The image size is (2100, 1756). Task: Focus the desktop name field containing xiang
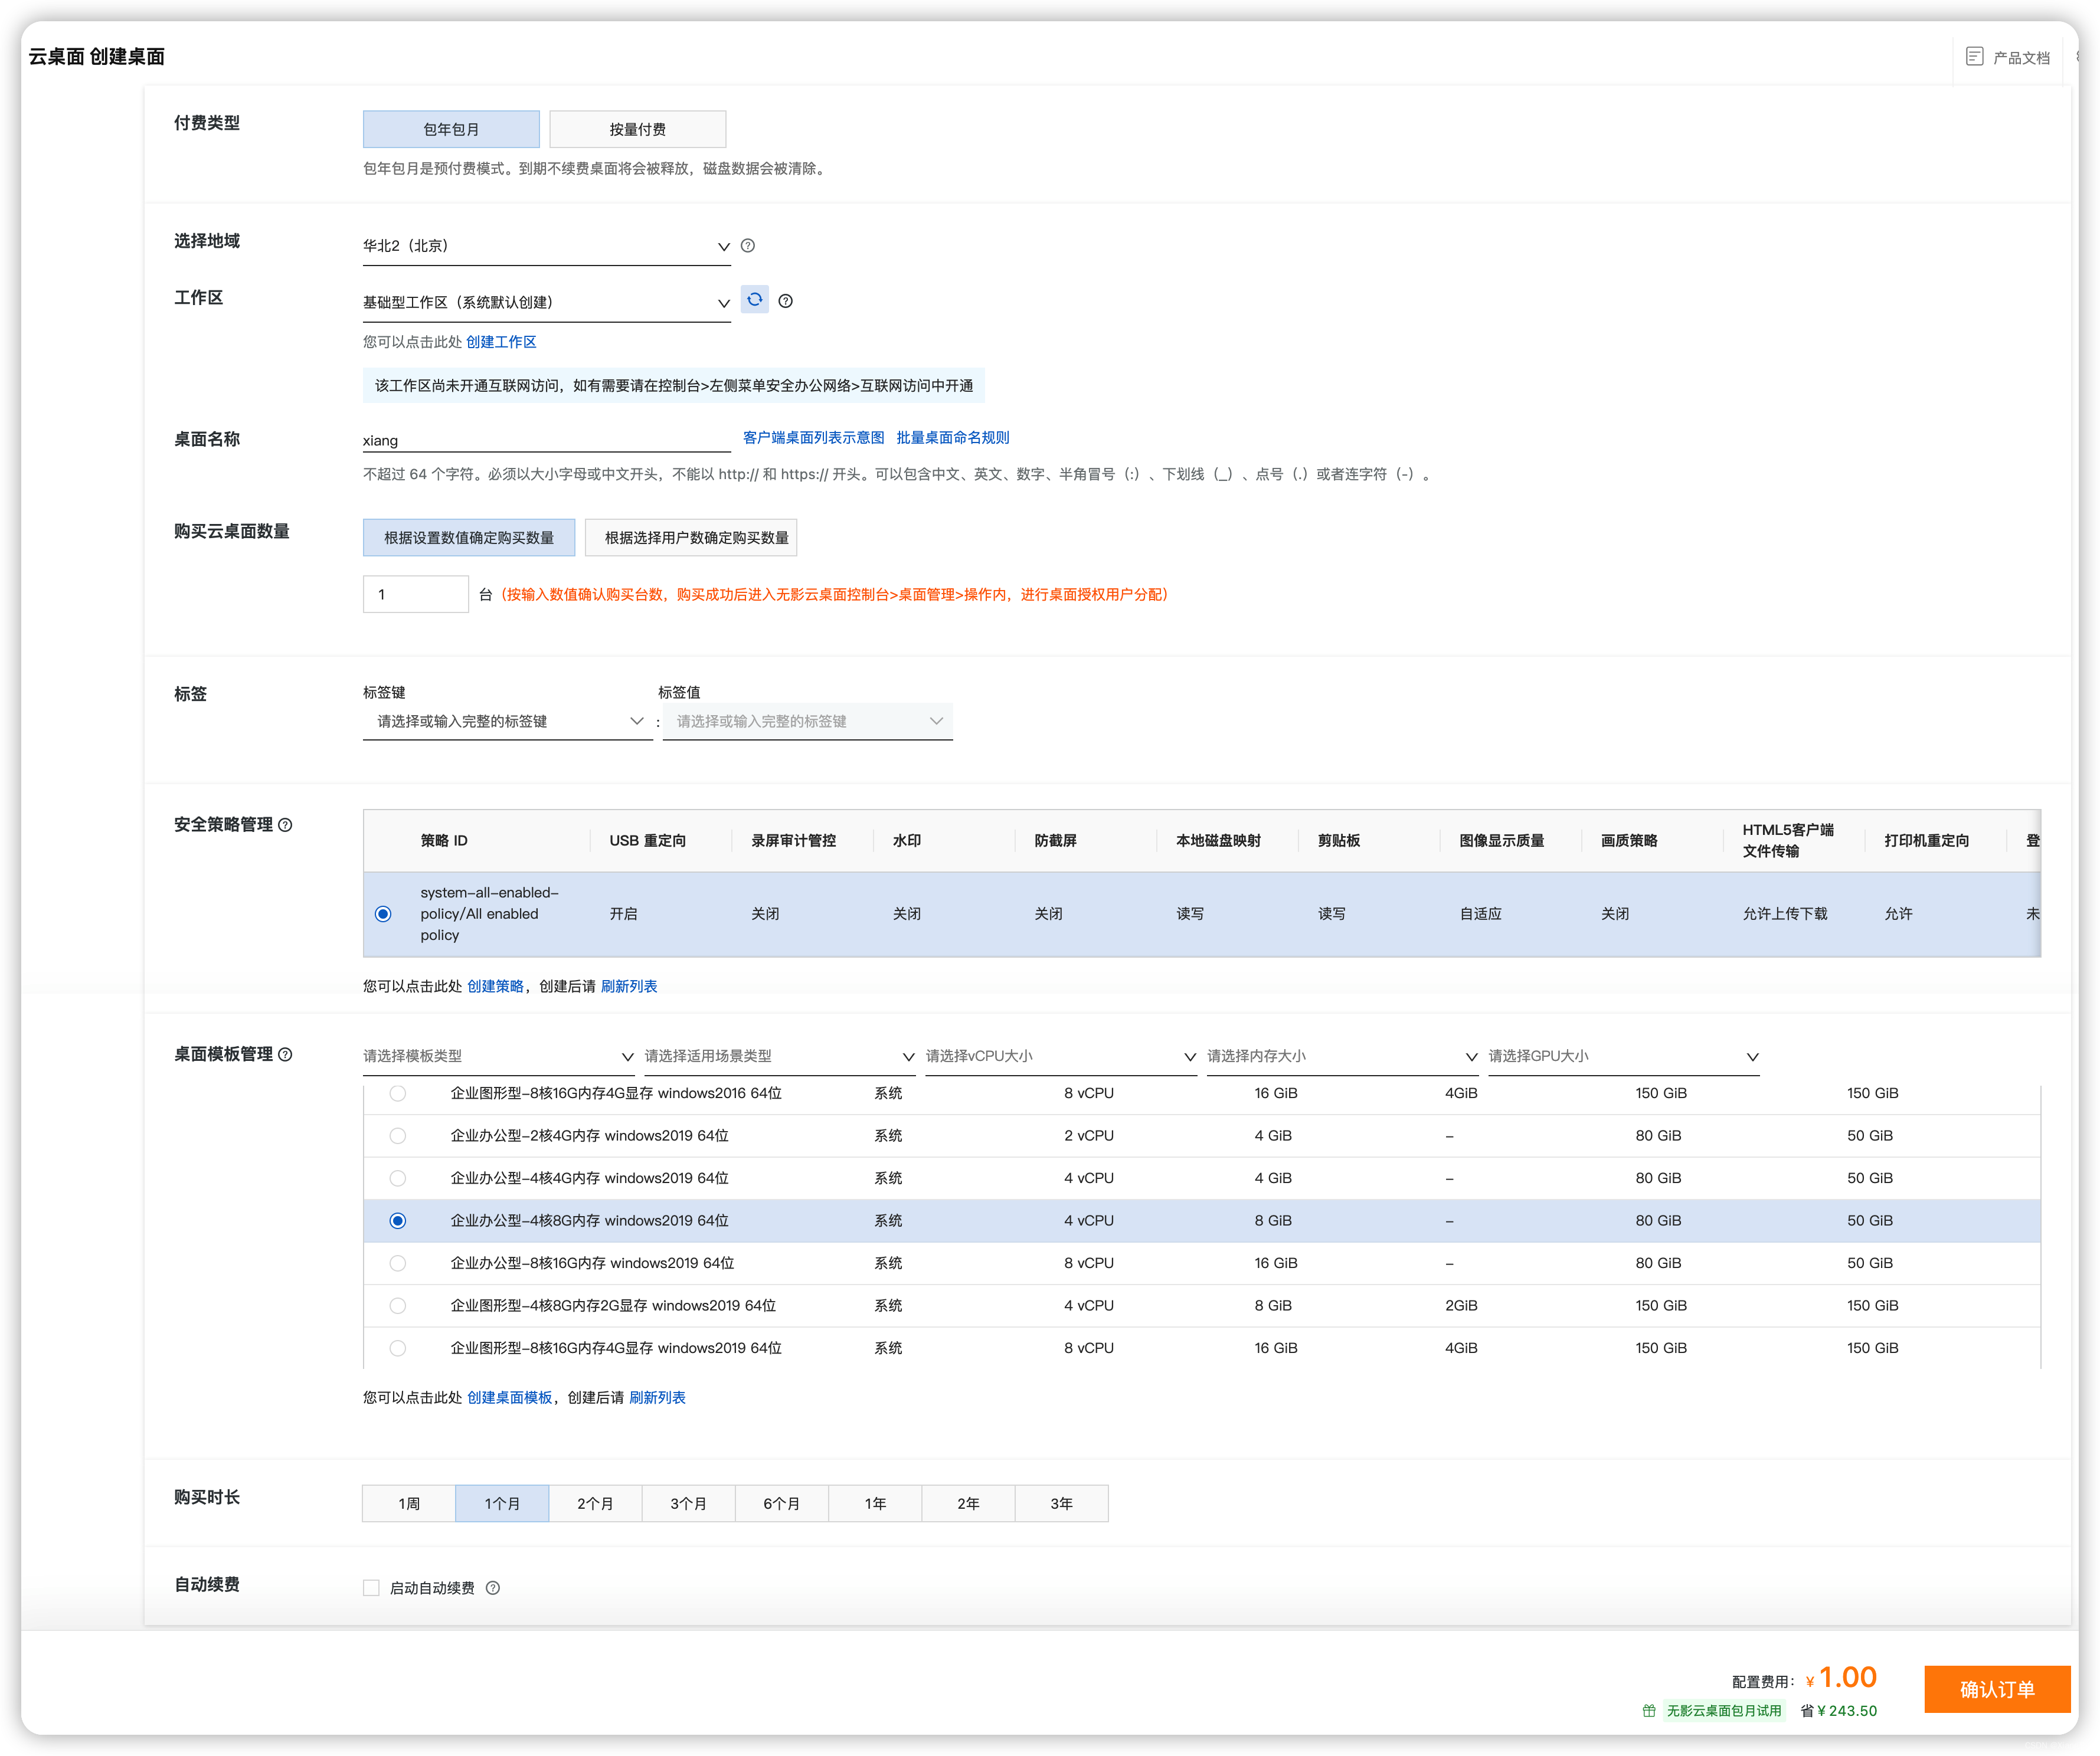pyautogui.click(x=546, y=441)
